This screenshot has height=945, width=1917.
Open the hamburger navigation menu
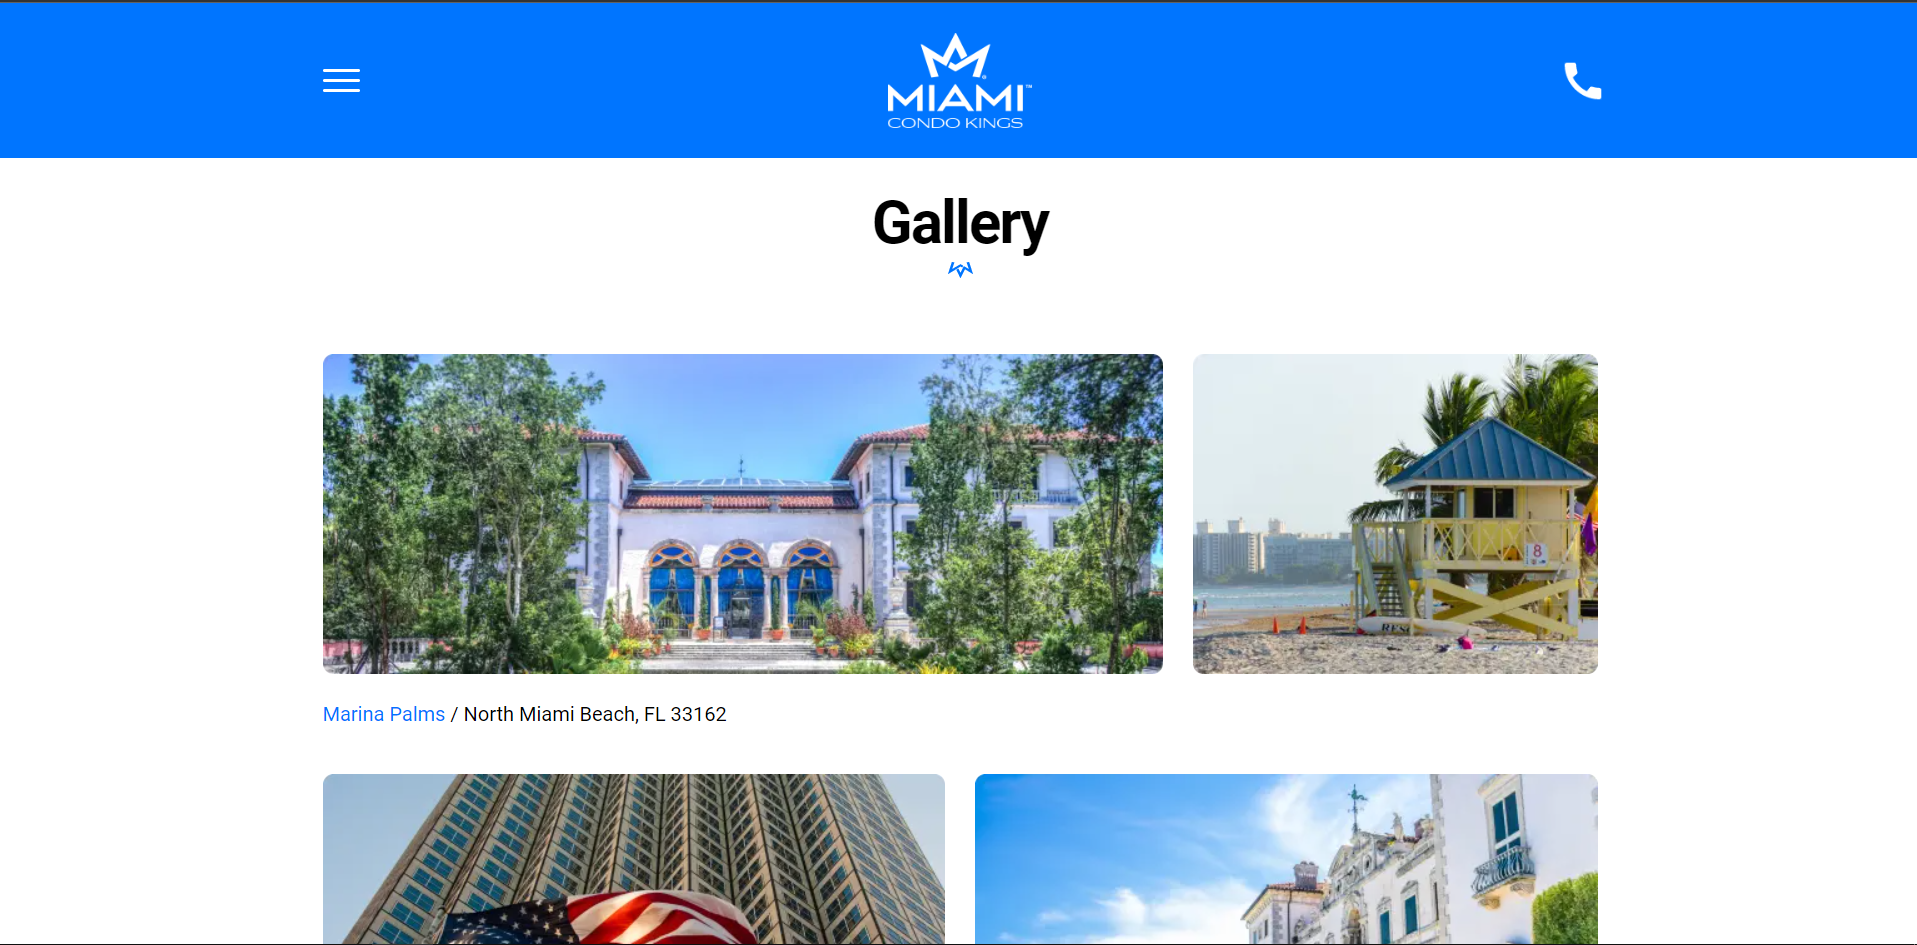[x=341, y=80]
